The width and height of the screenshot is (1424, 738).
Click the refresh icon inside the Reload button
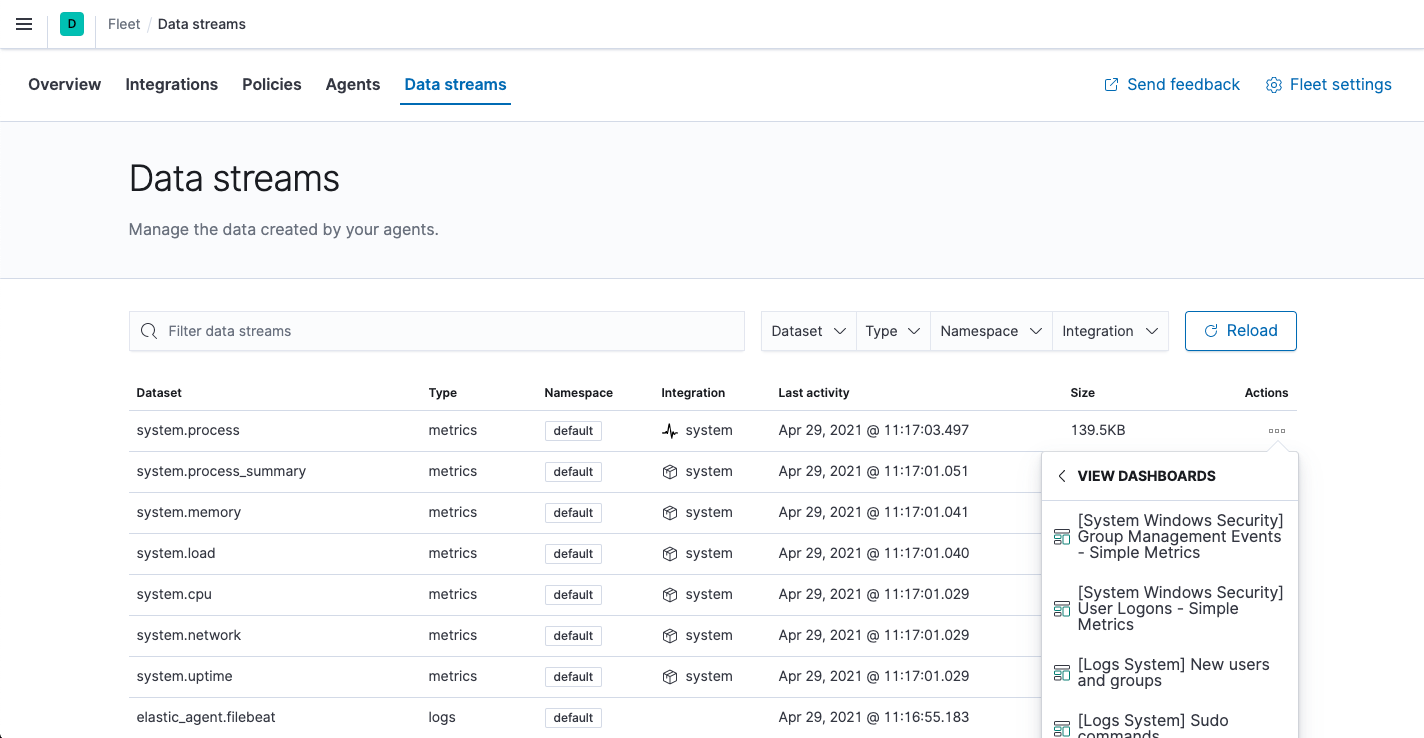tap(1211, 330)
